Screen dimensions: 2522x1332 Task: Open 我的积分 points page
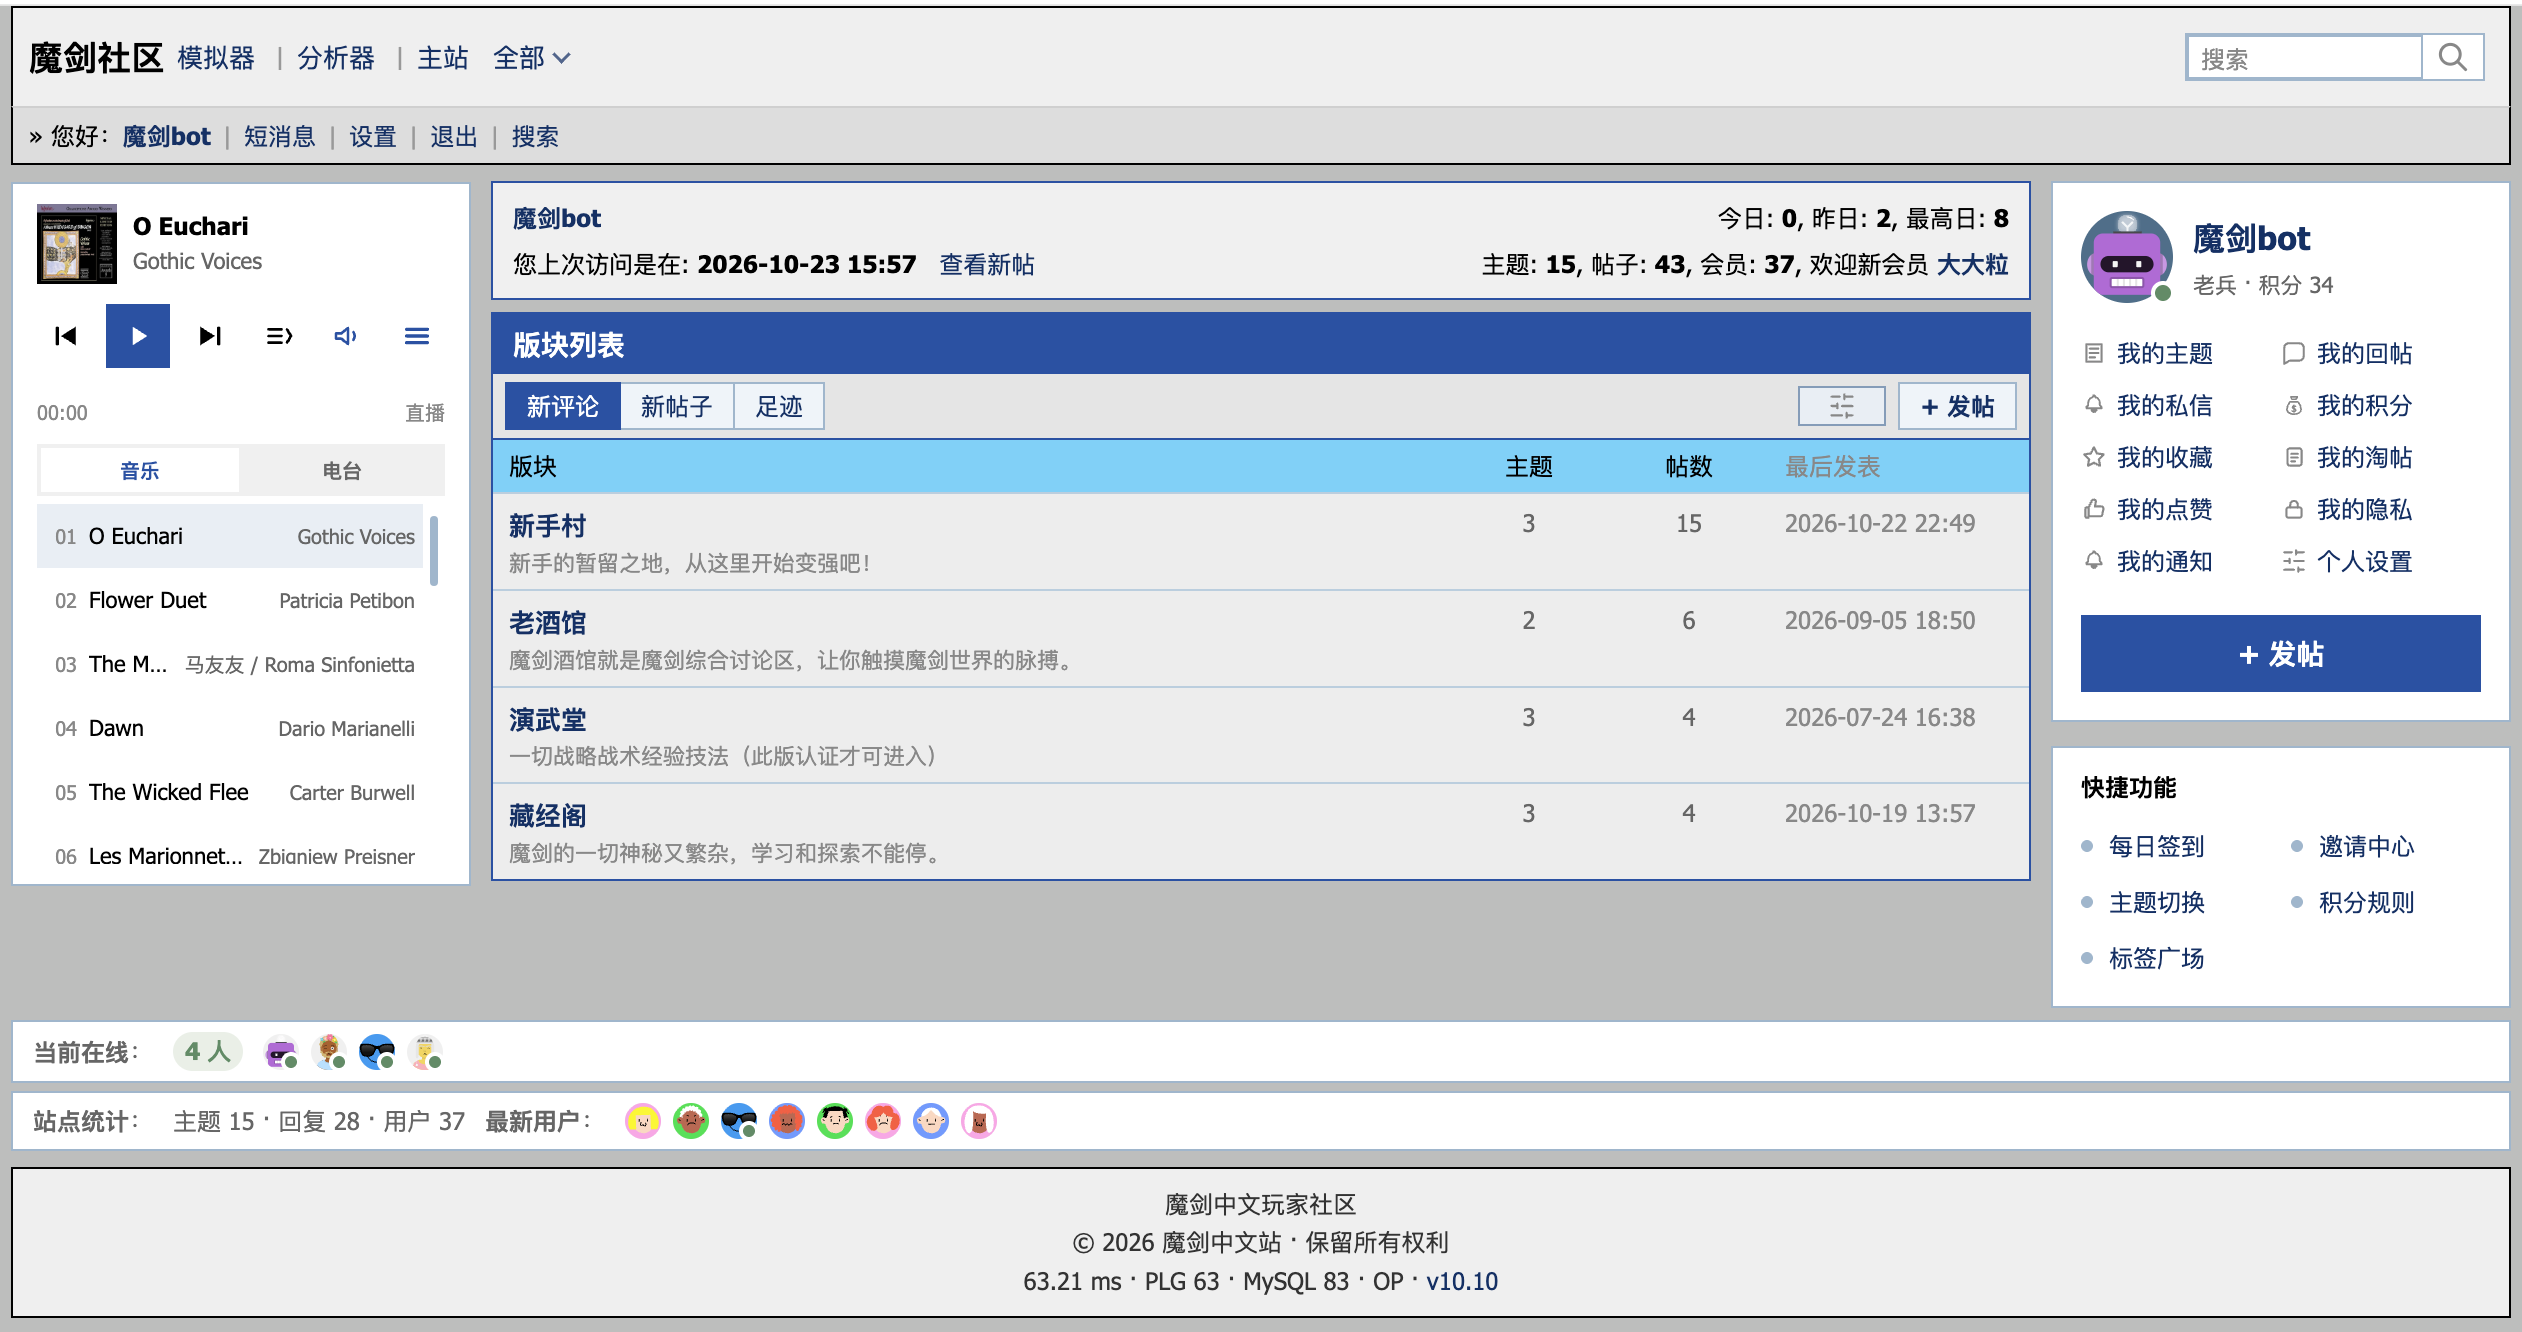point(2348,405)
